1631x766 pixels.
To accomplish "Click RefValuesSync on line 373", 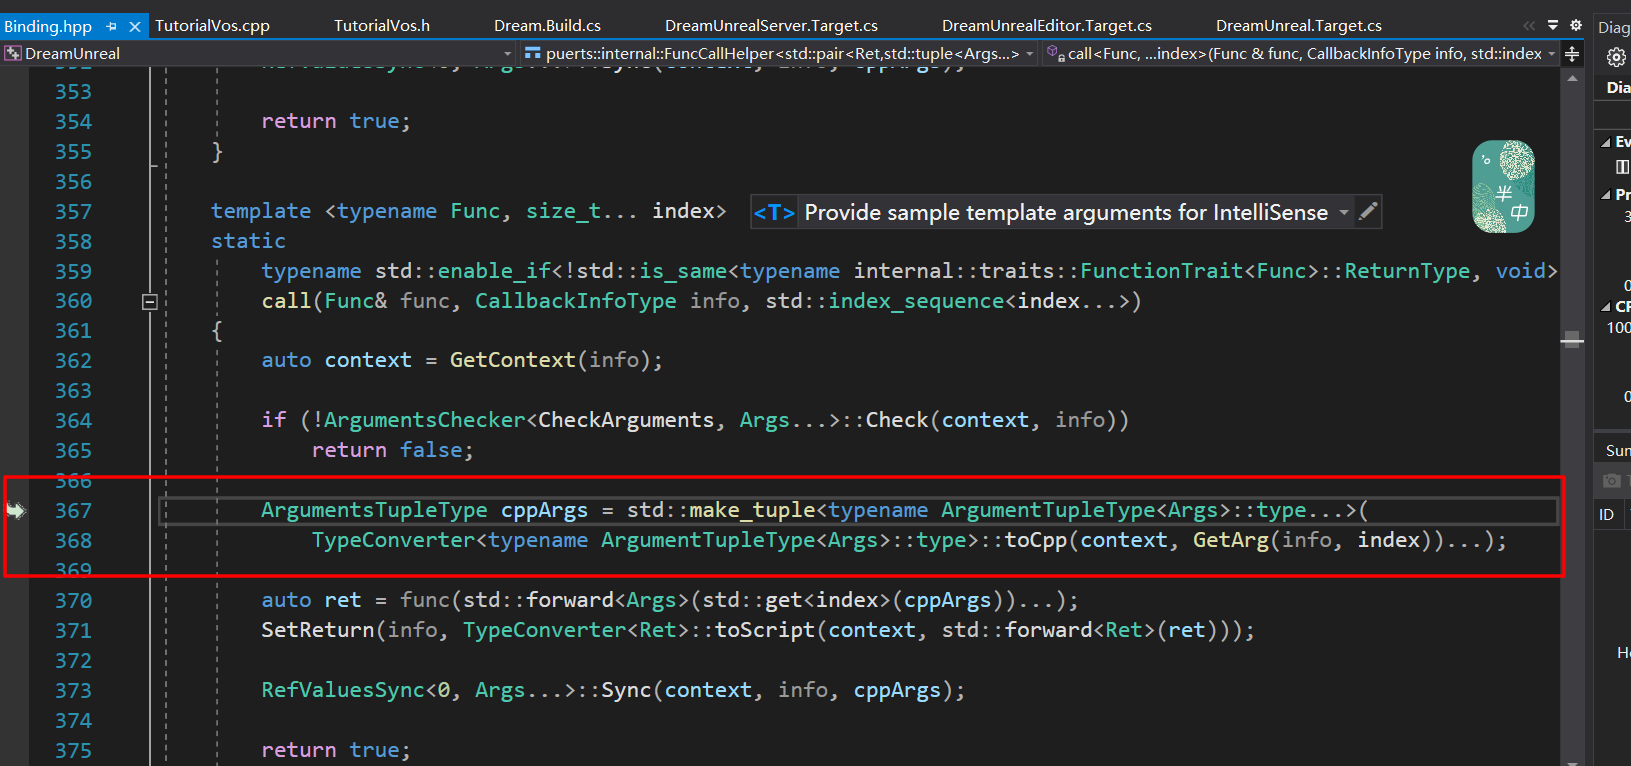I will click(343, 690).
